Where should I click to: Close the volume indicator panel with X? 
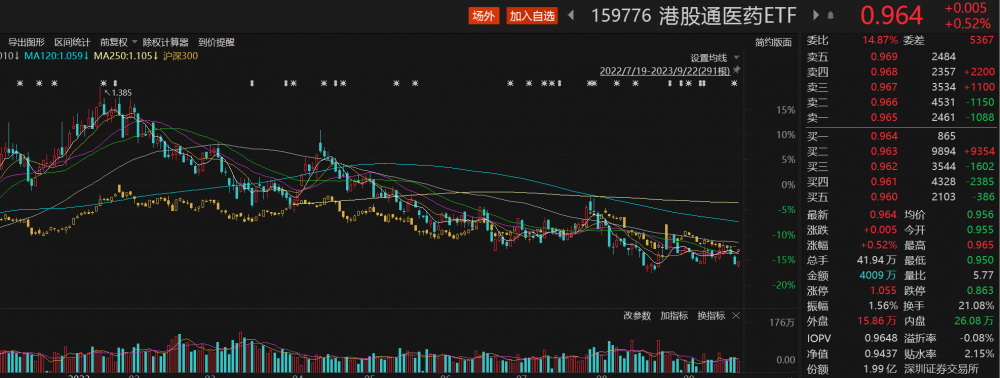pos(736,316)
